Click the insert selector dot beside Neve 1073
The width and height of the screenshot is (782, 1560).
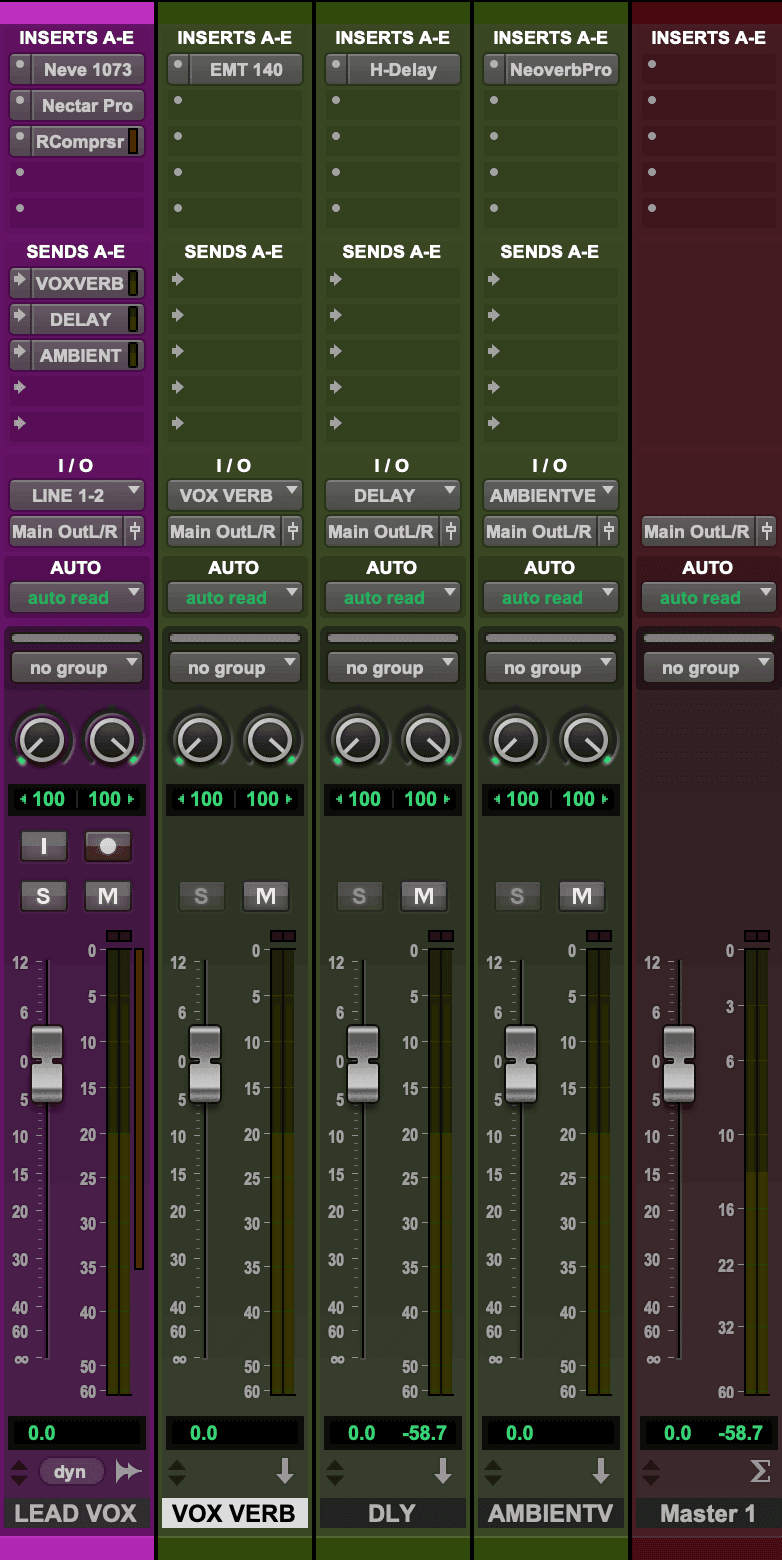(20, 70)
